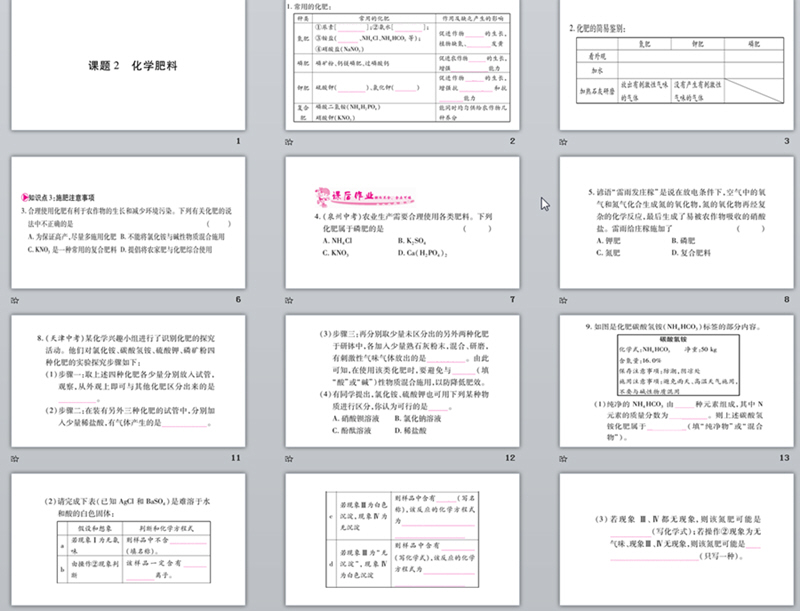The width and height of the screenshot is (800, 611).
Task: Click the transition star icon under slide 7
Action: tap(288, 299)
